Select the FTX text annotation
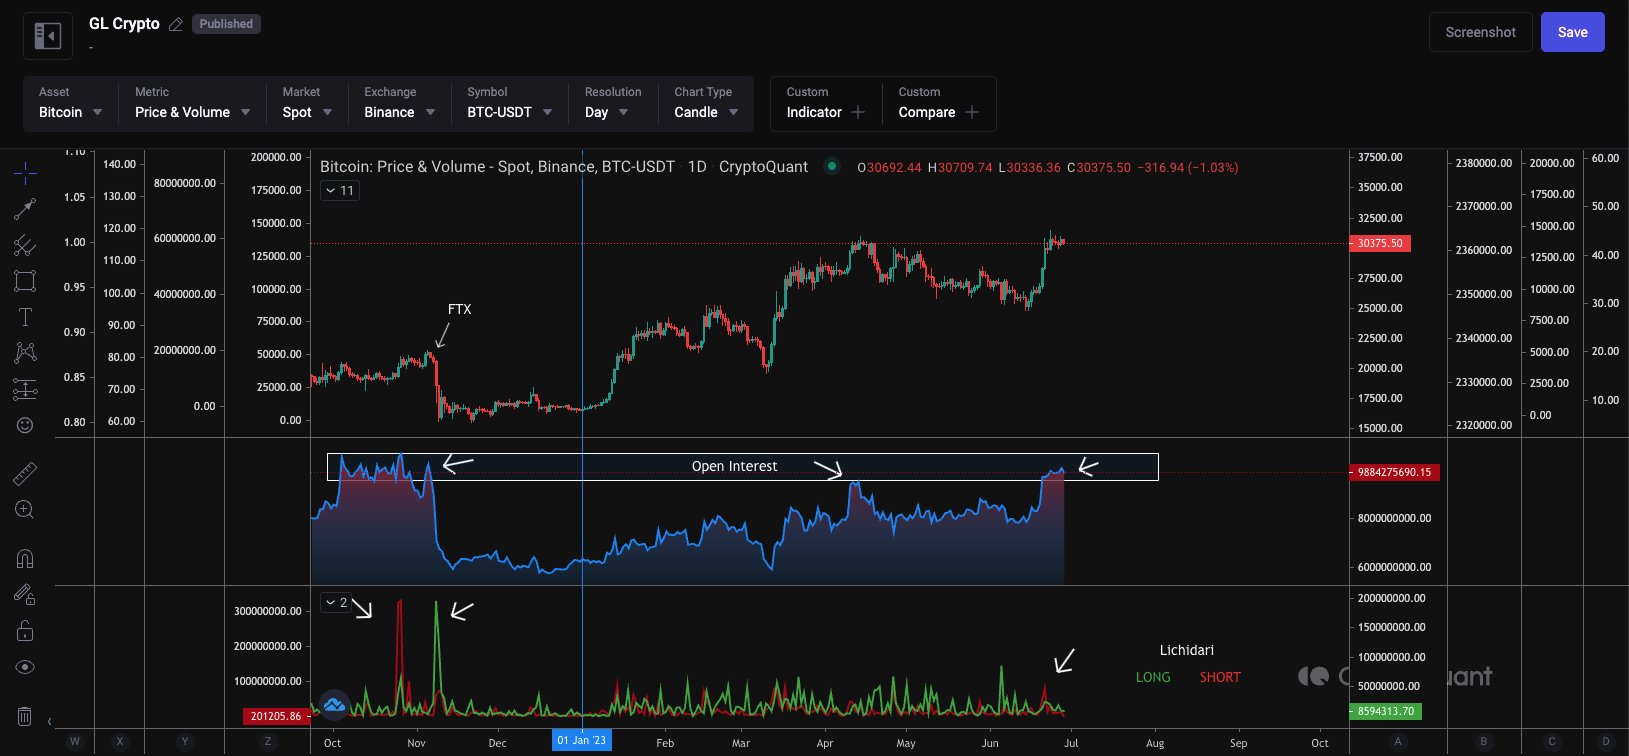Image resolution: width=1629 pixels, height=756 pixels. pos(459,309)
